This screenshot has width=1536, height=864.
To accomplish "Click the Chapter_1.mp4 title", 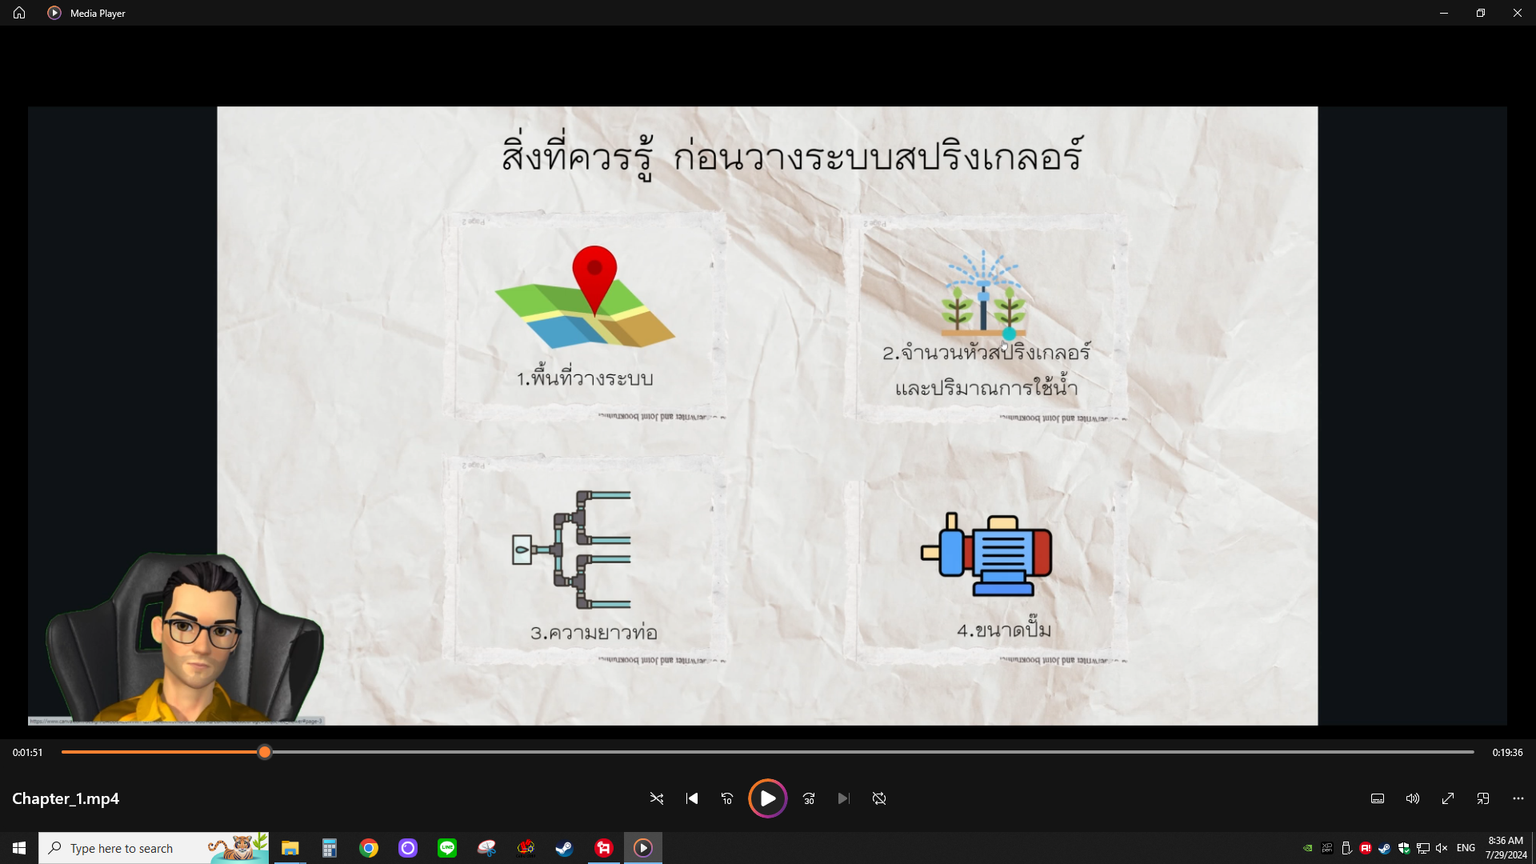I will coord(66,798).
